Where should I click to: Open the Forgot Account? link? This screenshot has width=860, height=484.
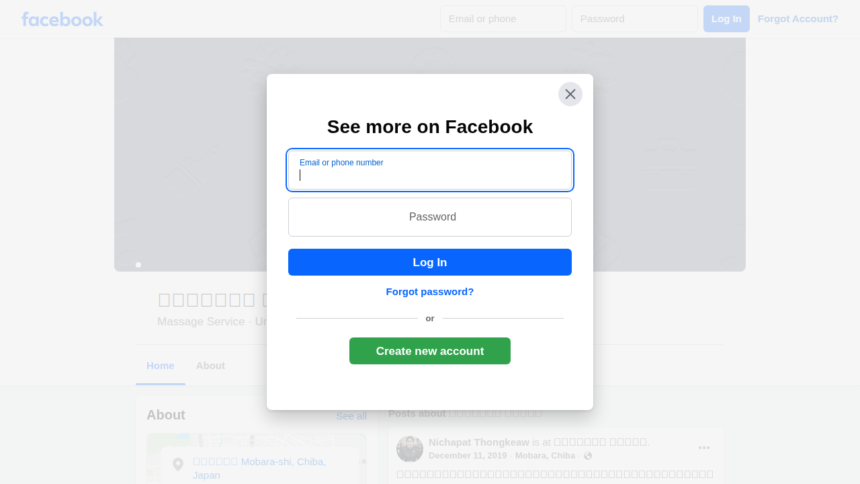pyautogui.click(x=797, y=19)
